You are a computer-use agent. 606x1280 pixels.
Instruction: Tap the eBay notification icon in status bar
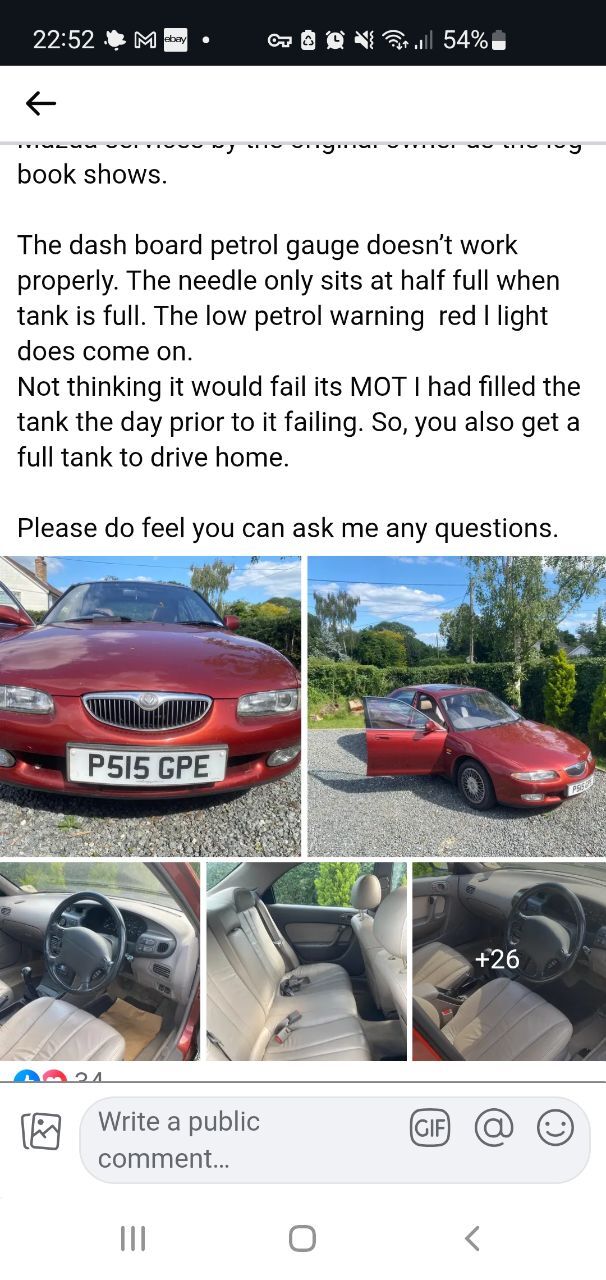pos(175,40)
